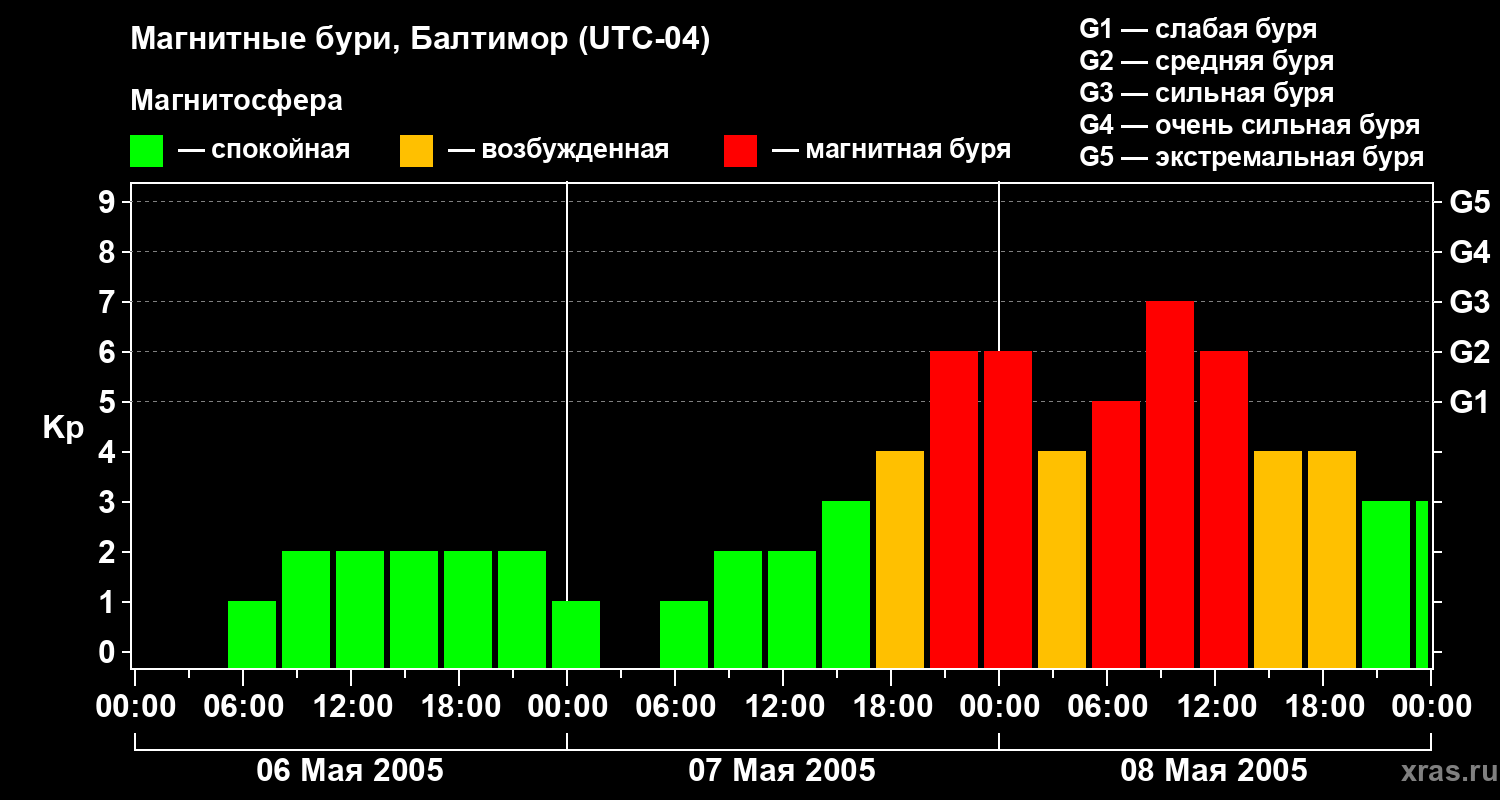Screen dimensions: 1500x800
Task: Click the first yellow bar on 07 Мая
Action: point(900,559)
